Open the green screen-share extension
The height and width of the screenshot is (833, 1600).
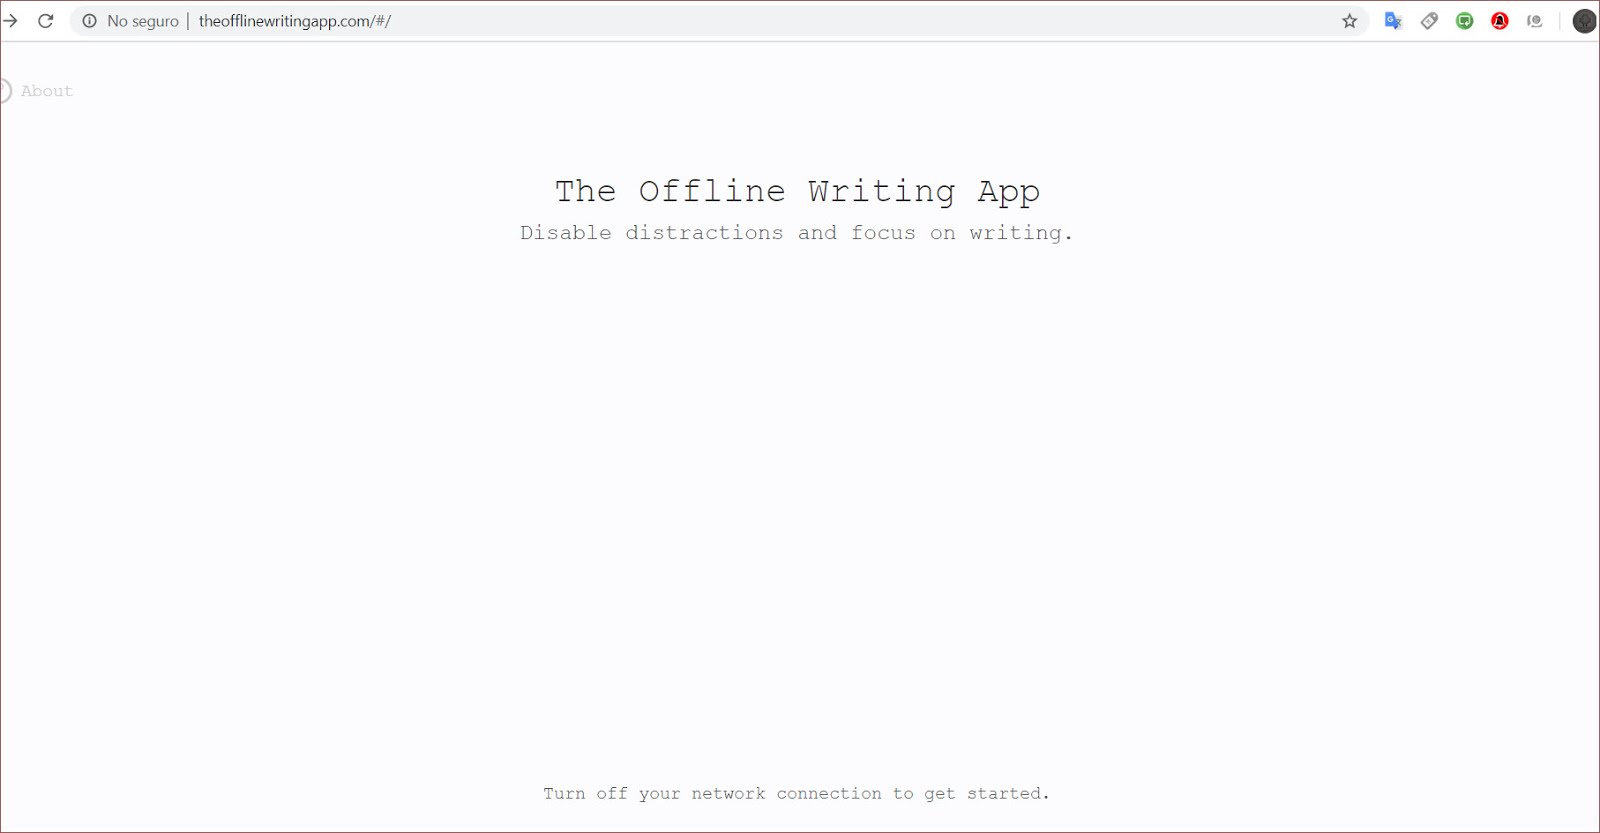coord(1465,21)
